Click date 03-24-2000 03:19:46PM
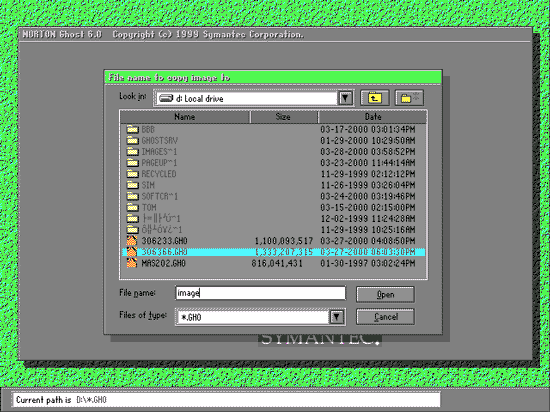The width and height of the screenshot is (550, 412). pos(368,196)
